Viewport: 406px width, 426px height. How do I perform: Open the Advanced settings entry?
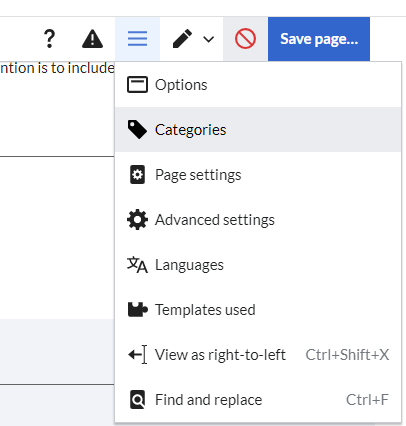click(x=258, y=220)
